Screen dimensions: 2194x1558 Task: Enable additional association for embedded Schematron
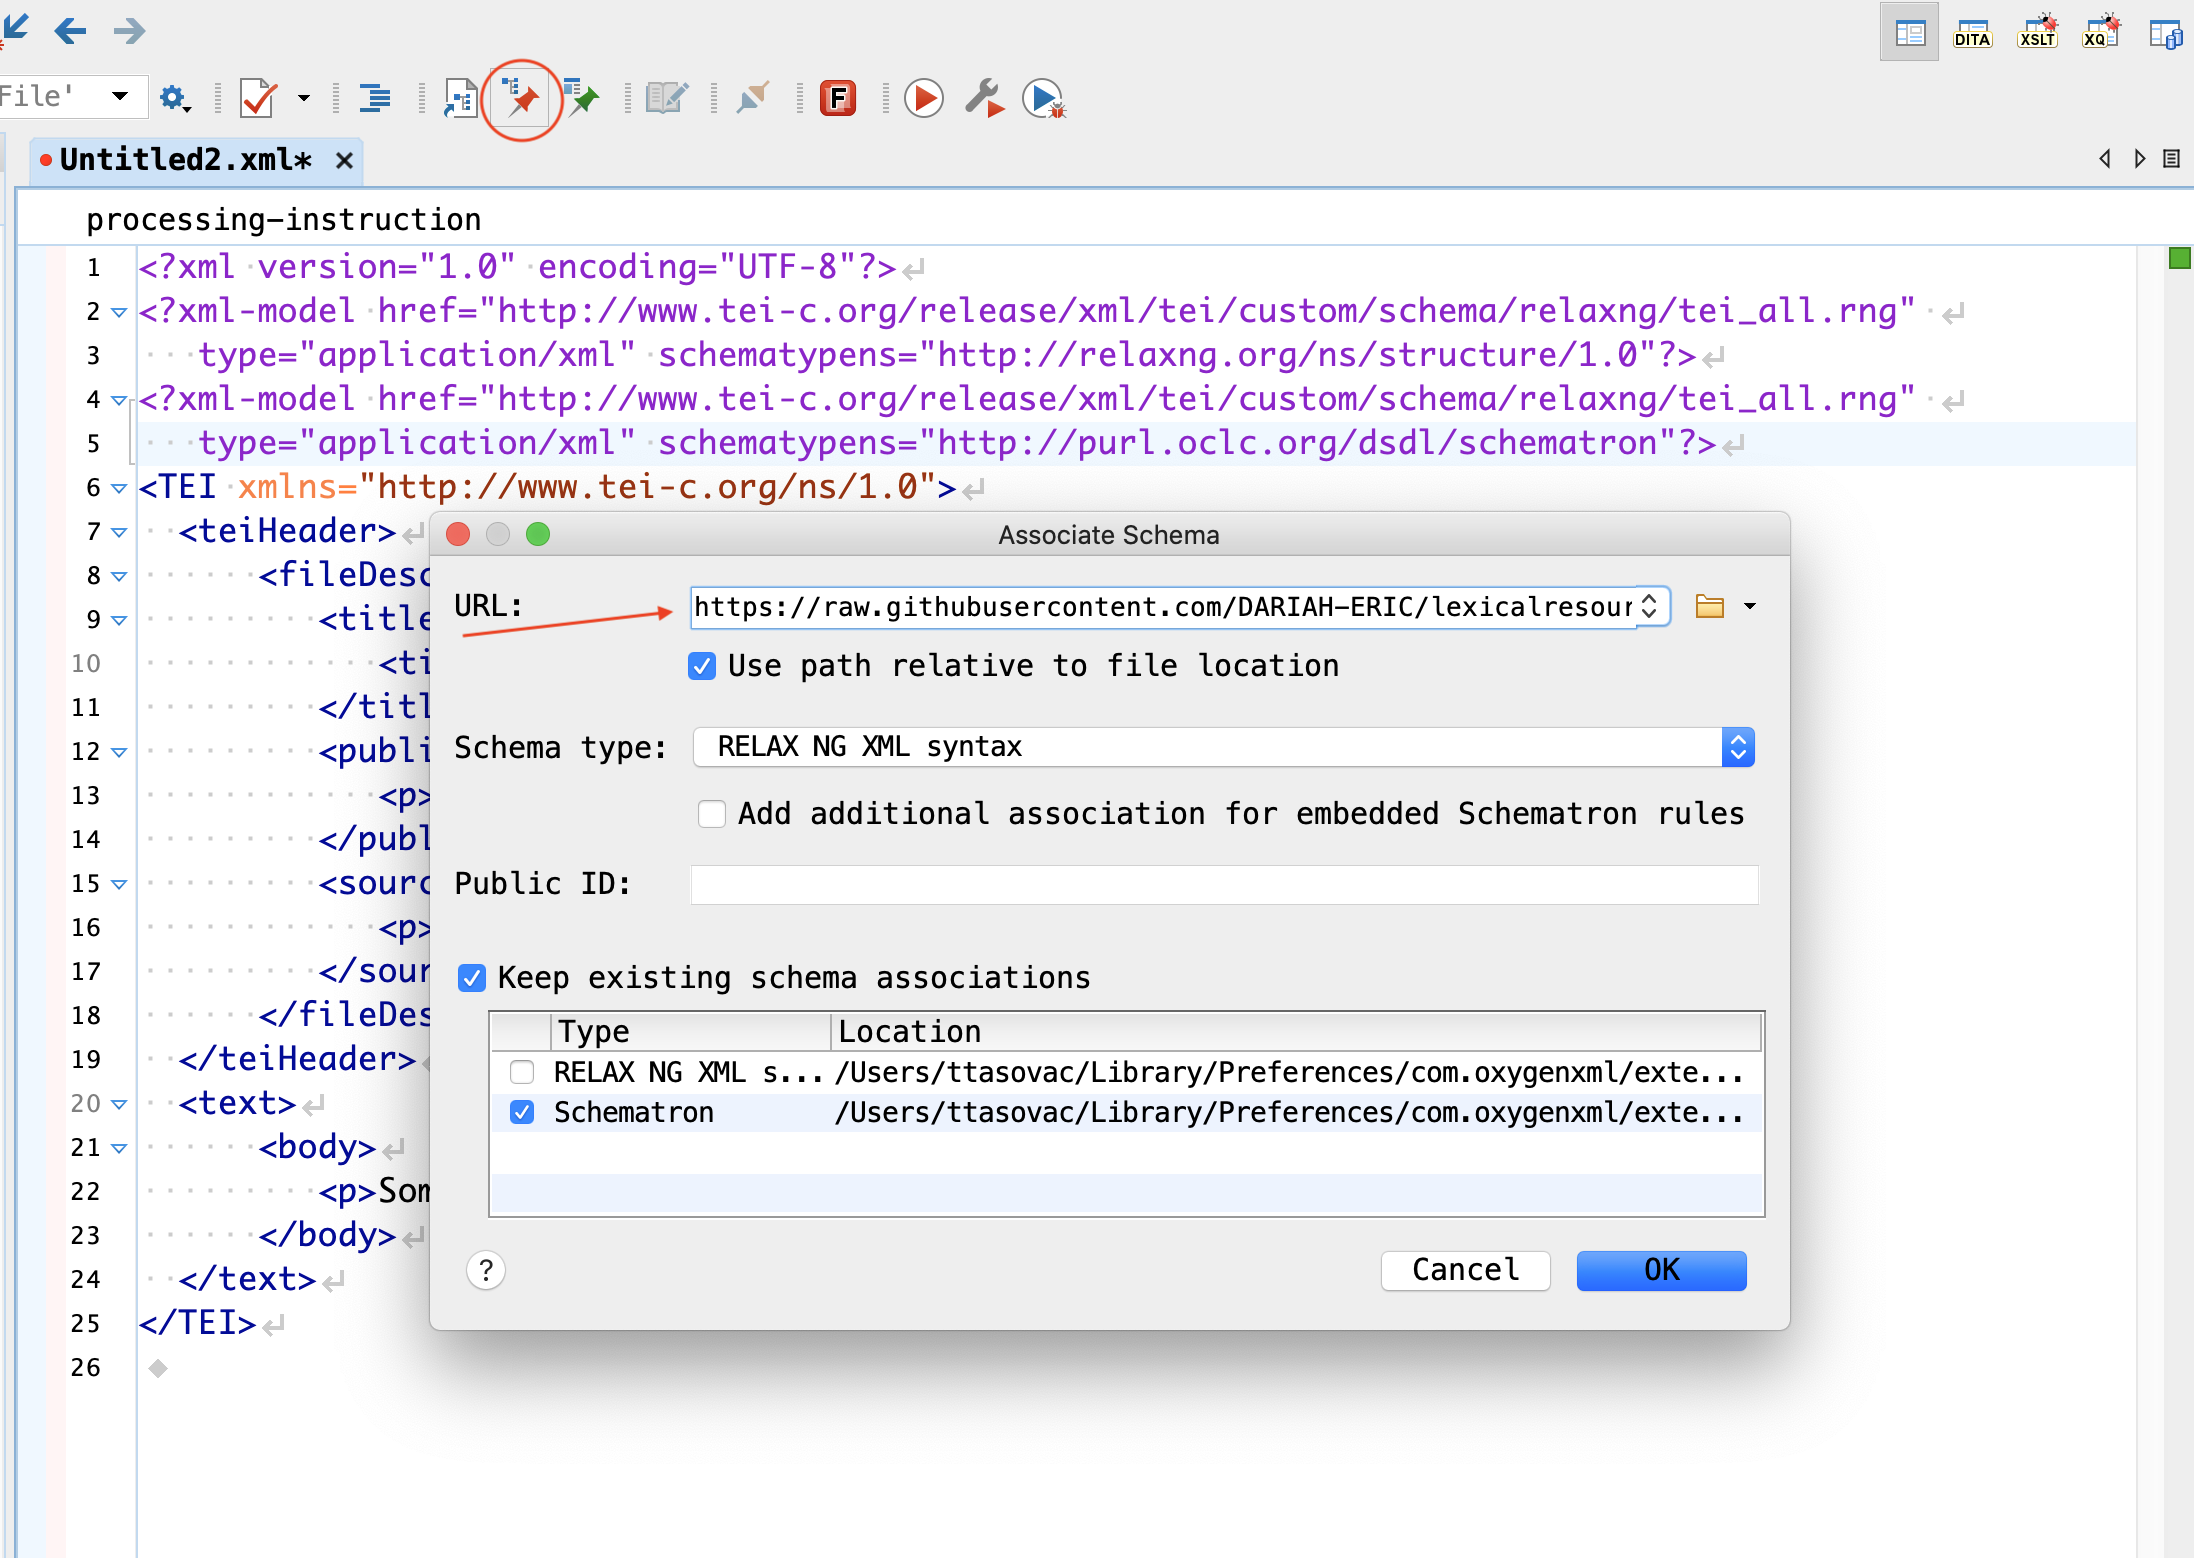[712, 814]
